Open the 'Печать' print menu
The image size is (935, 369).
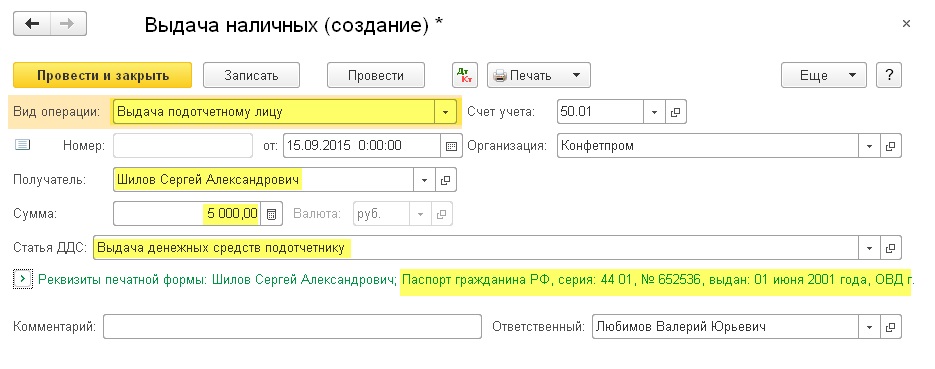(x=538, y=76)
